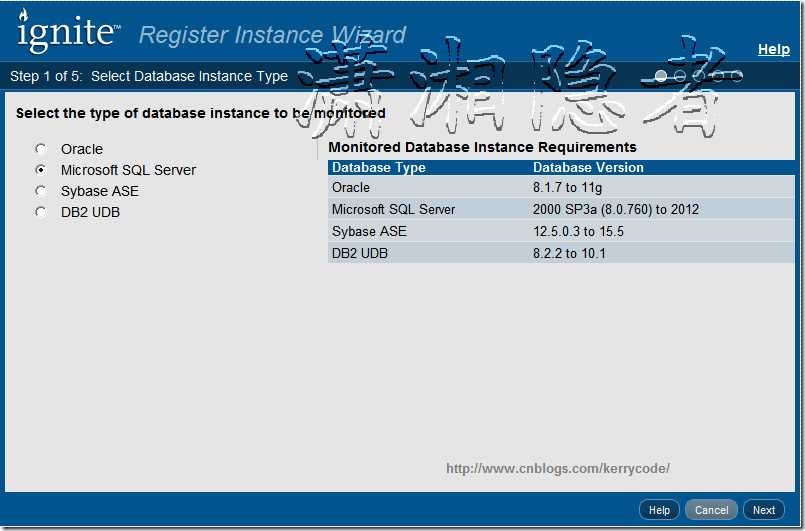The width and height of the screenshot is (805, 531).
Task: Choose the DB2 UDB radio option
Action: point(41,212)
